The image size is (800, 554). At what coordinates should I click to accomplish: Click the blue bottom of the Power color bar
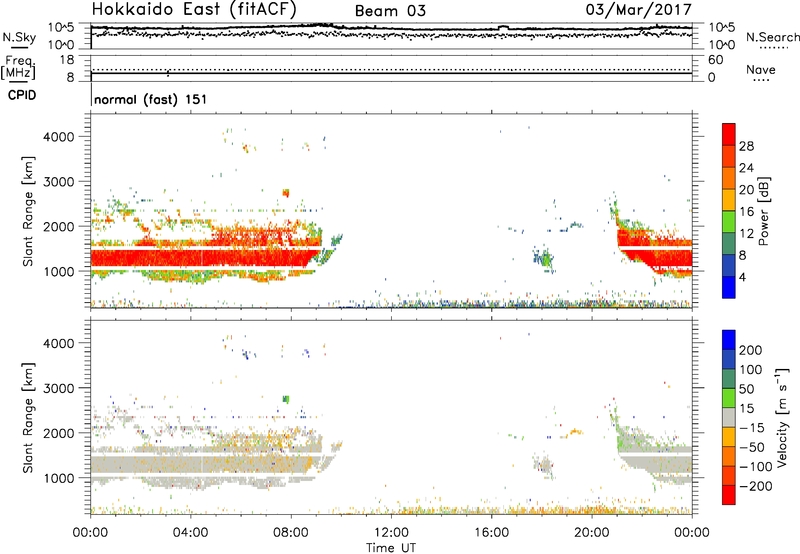point(729,288)
